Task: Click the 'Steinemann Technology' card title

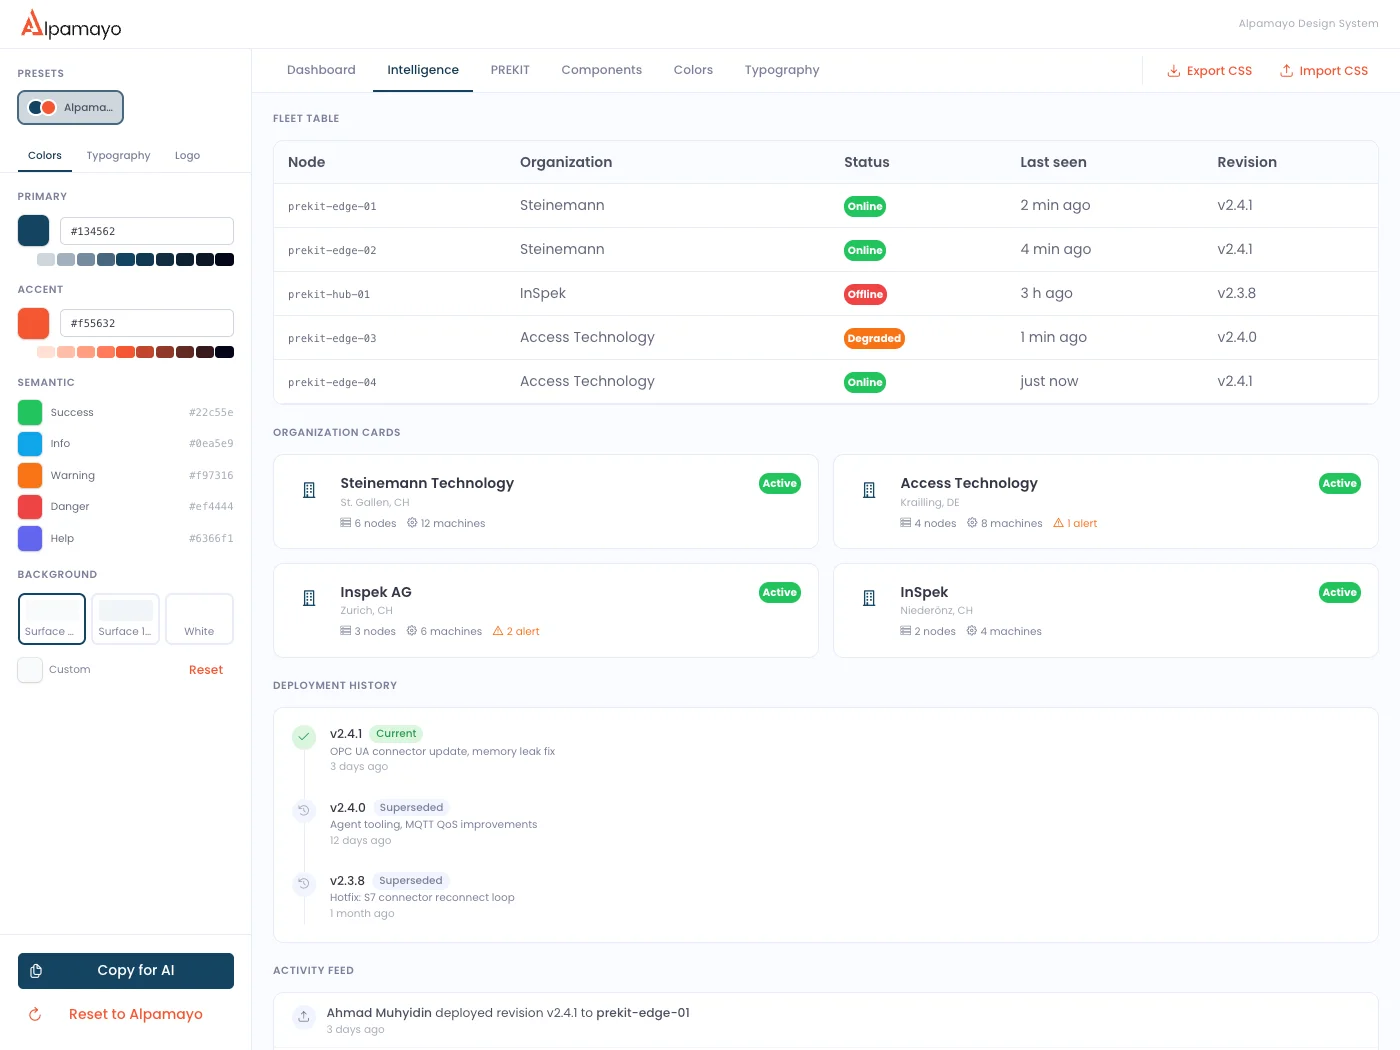Action: click(x=427, y=483)
